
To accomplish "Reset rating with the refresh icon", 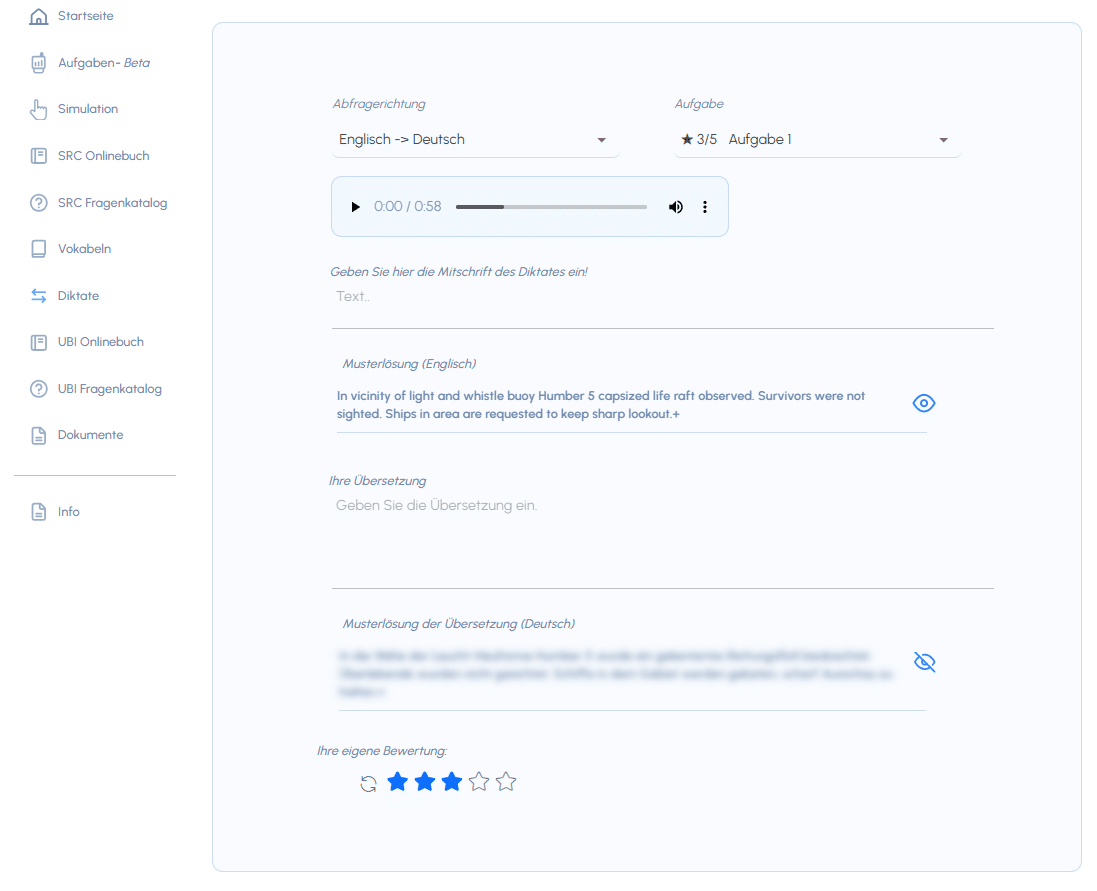I will [x=368, y=783].
